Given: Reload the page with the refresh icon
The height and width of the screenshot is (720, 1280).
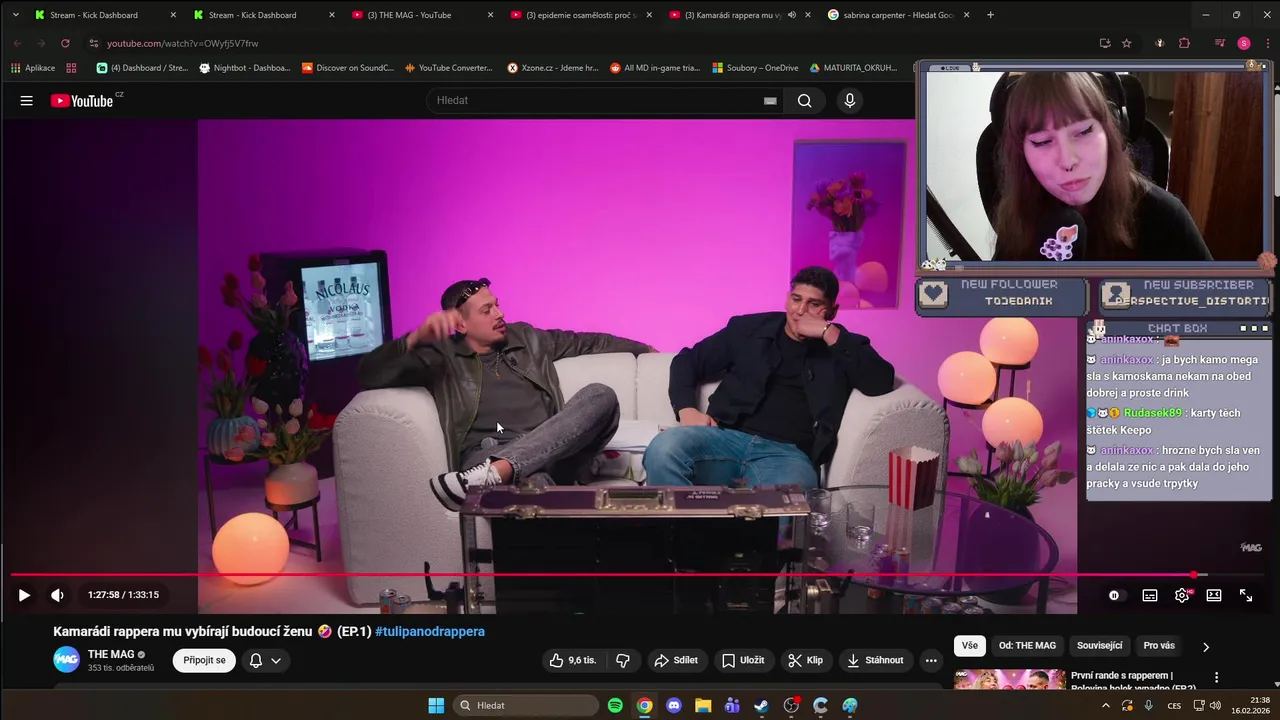Looking at the screenshot, I should pyautogui.click(x=65, y=43).
